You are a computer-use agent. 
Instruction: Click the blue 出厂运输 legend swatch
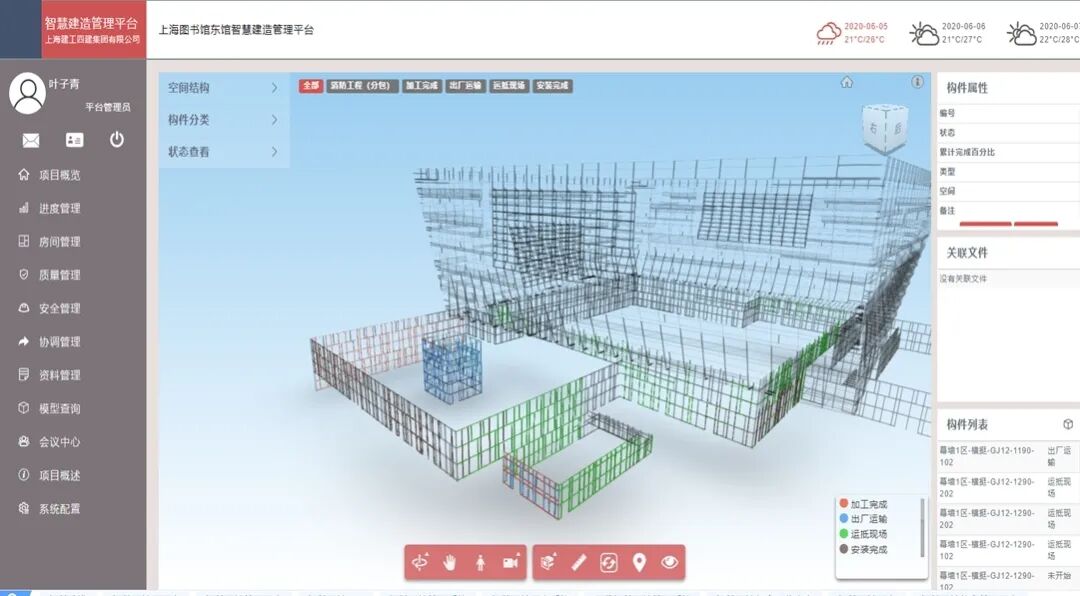coord(844,519)
